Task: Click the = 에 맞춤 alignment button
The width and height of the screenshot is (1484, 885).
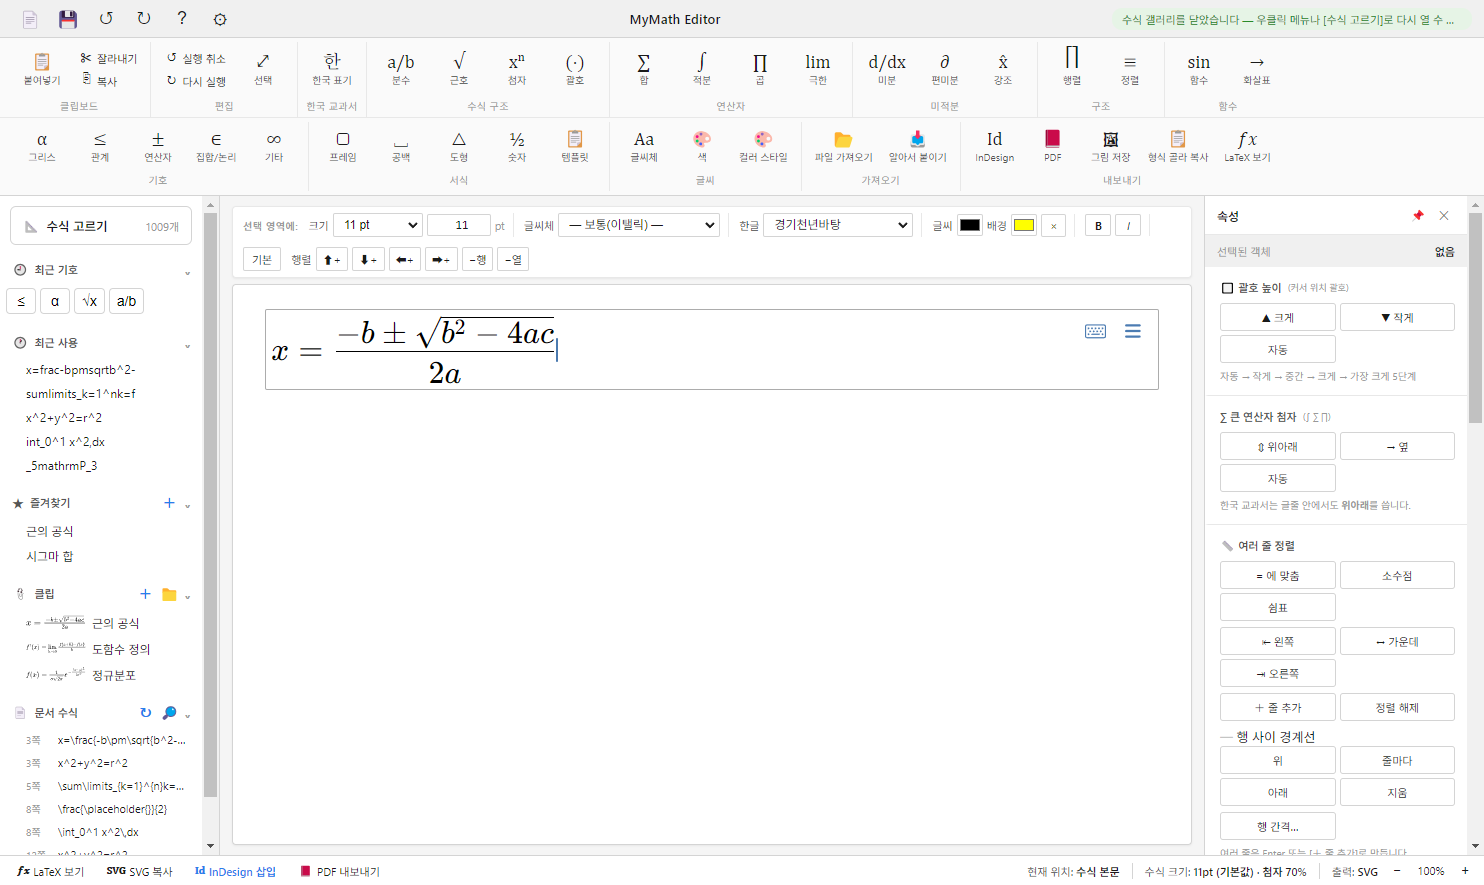Action: 1278,576
